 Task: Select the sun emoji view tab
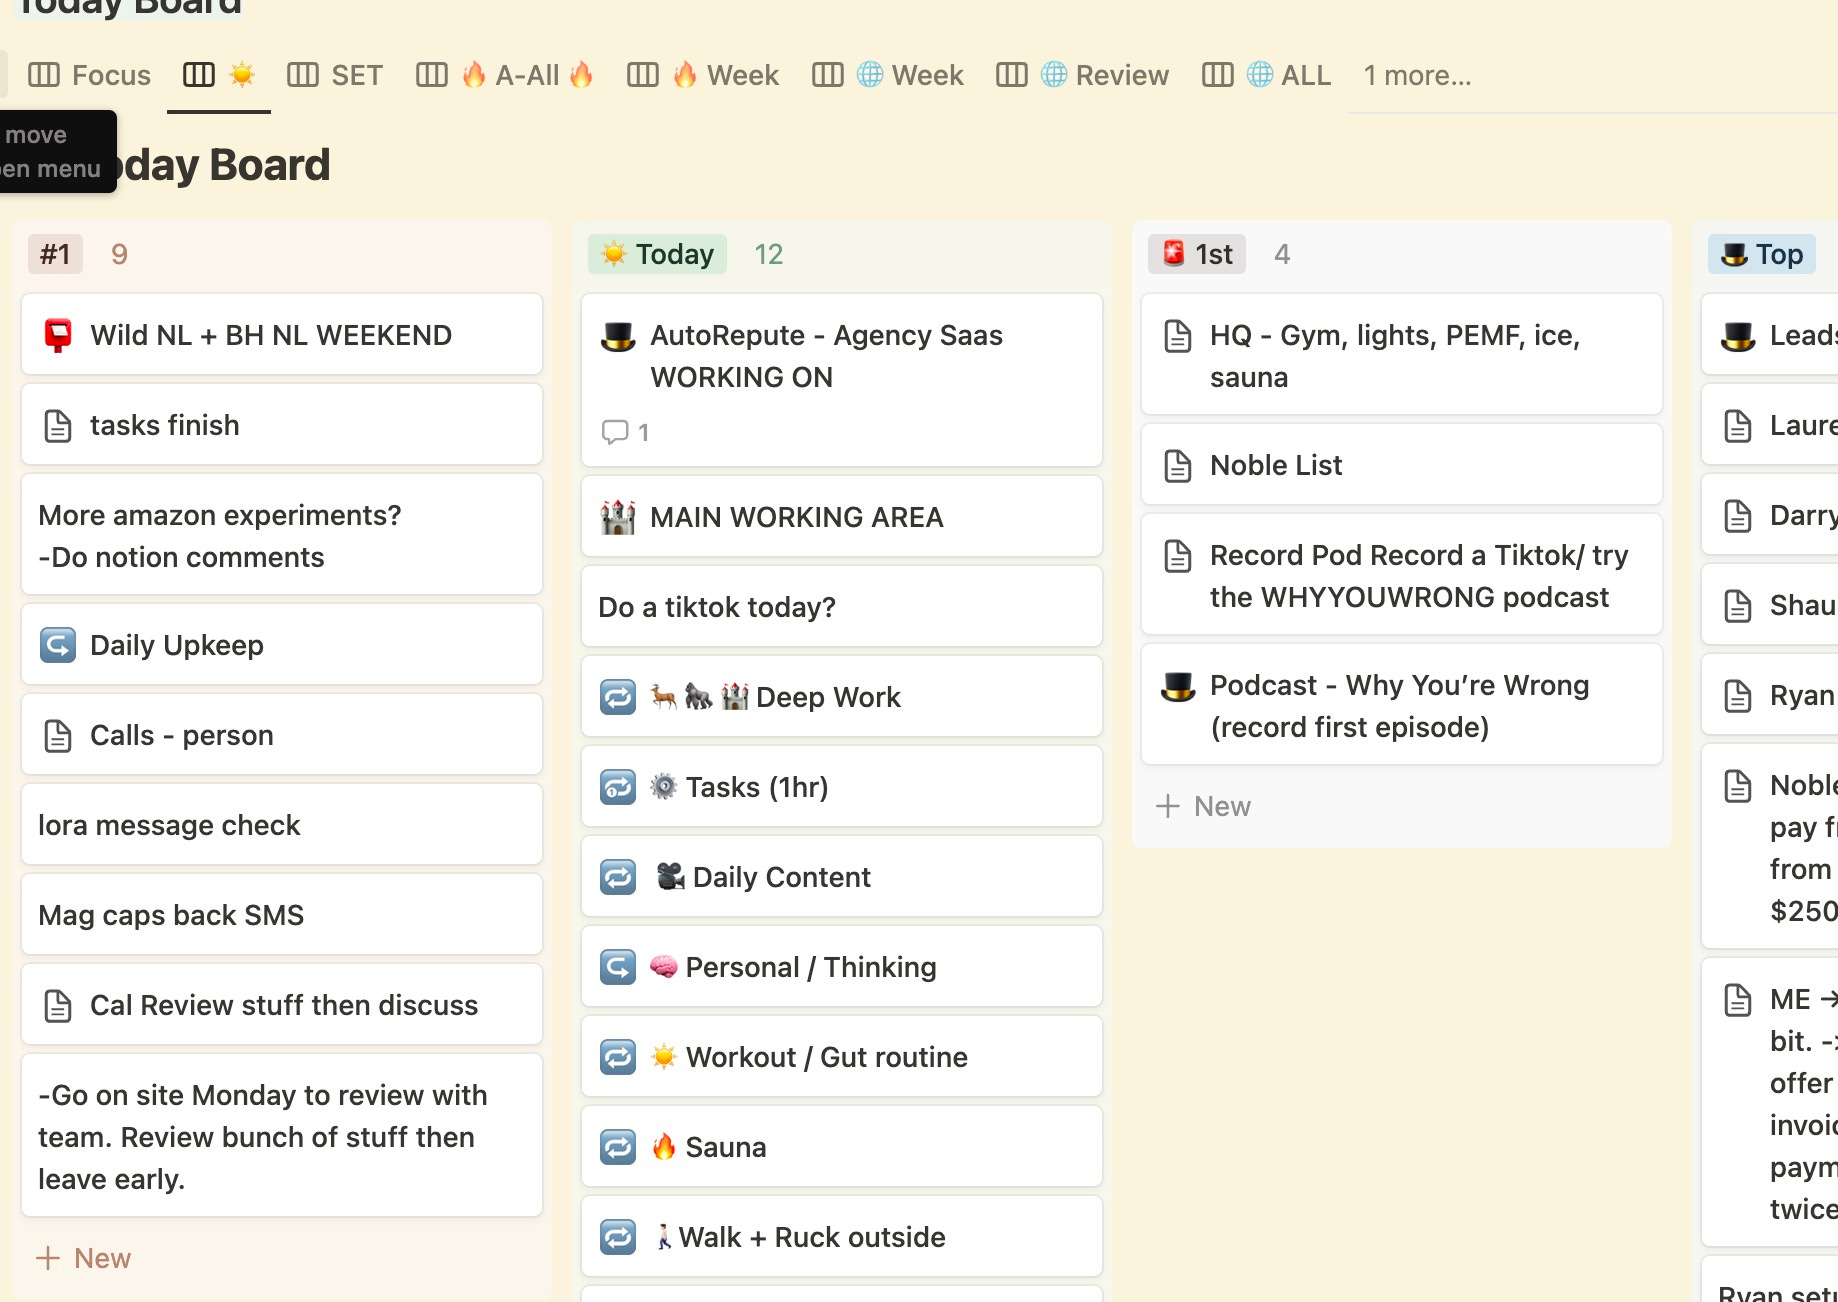coord(219,75)
